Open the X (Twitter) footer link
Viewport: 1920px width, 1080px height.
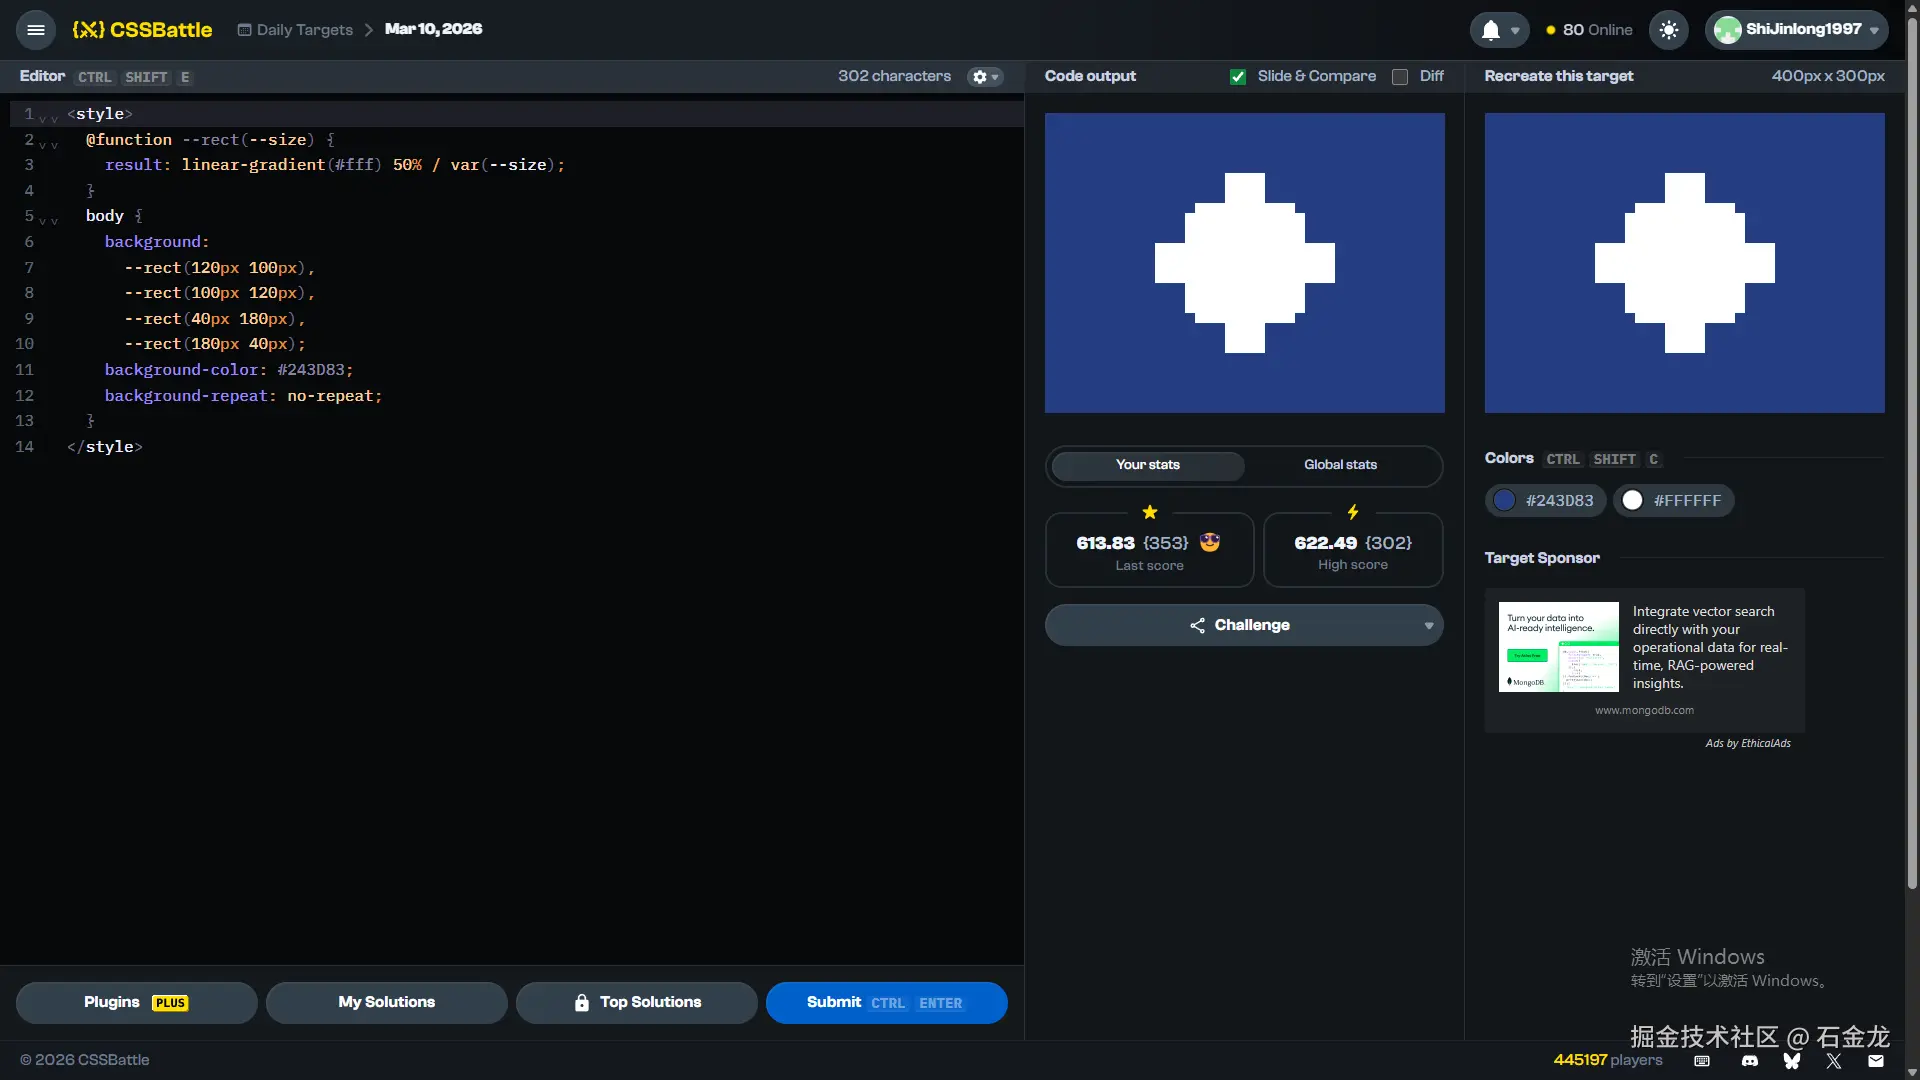[1833, 1060]
